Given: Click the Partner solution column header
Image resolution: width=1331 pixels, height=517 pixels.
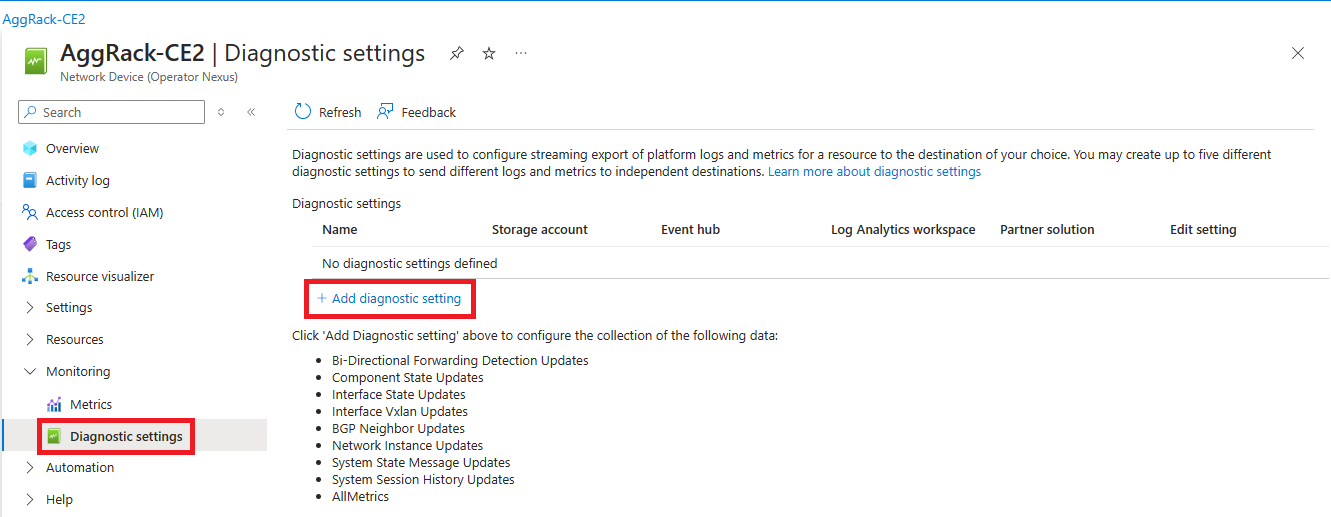Looking at the screenshot, I should click(x=1047, y=229).
